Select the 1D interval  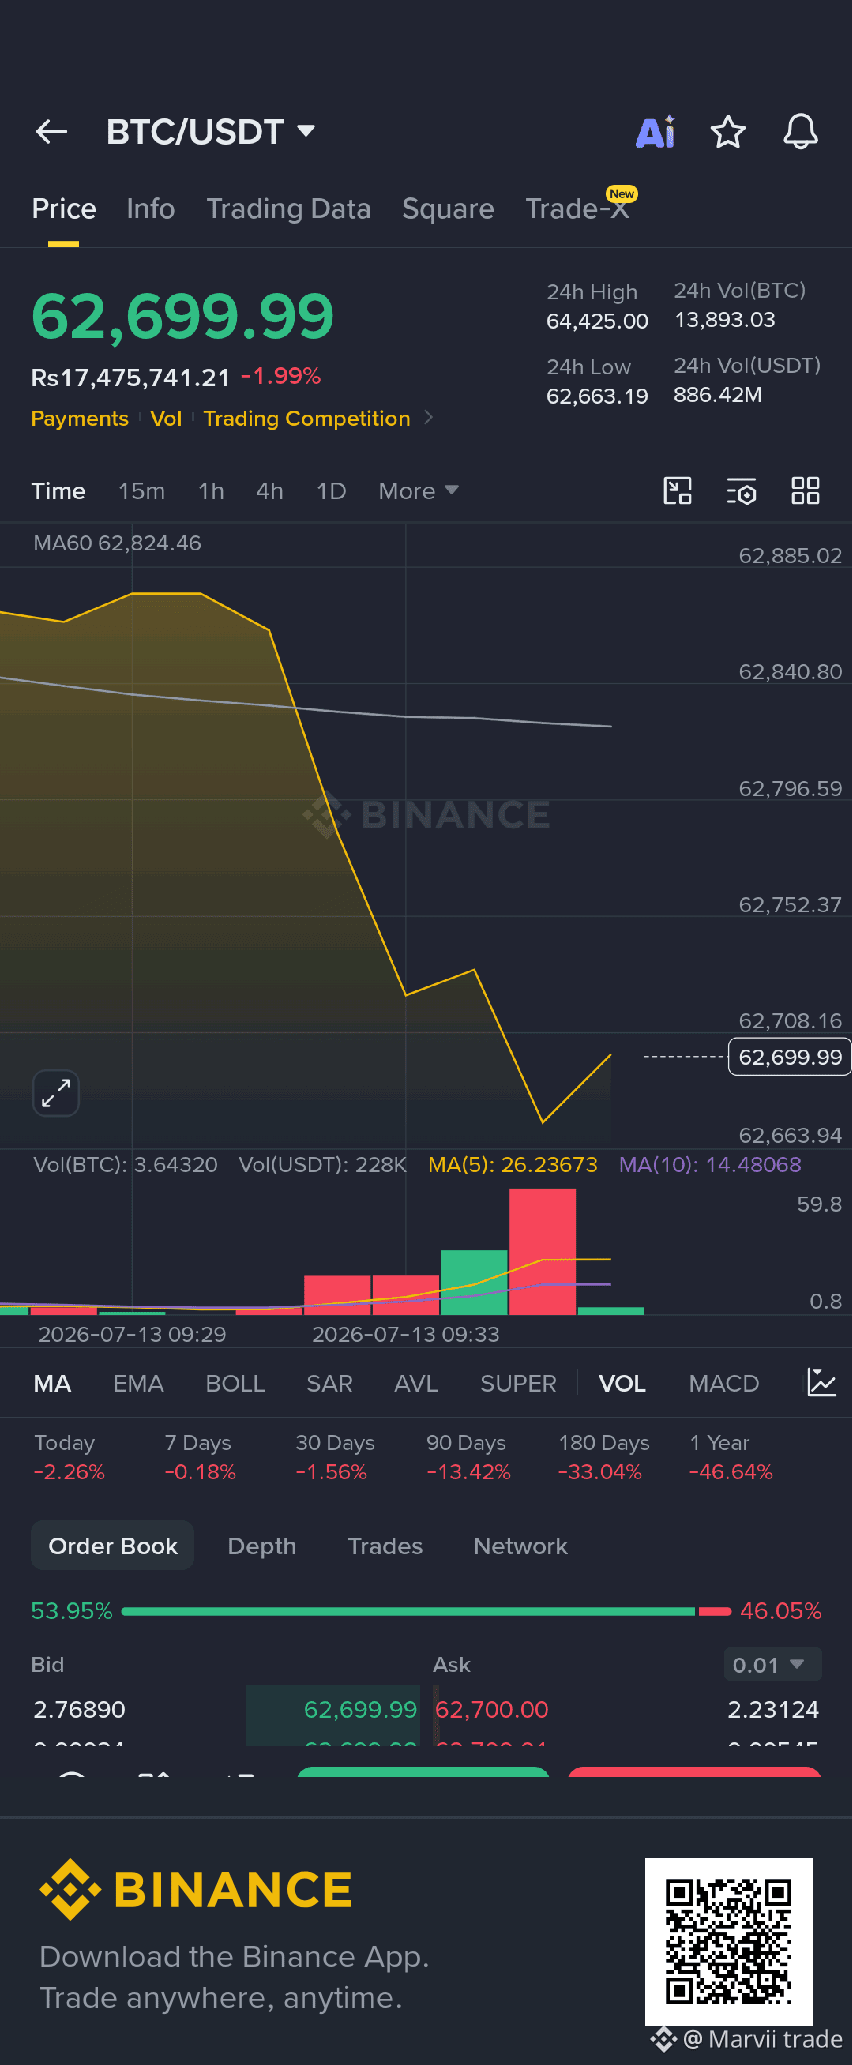pyautogui.click(x=331, y=491)
